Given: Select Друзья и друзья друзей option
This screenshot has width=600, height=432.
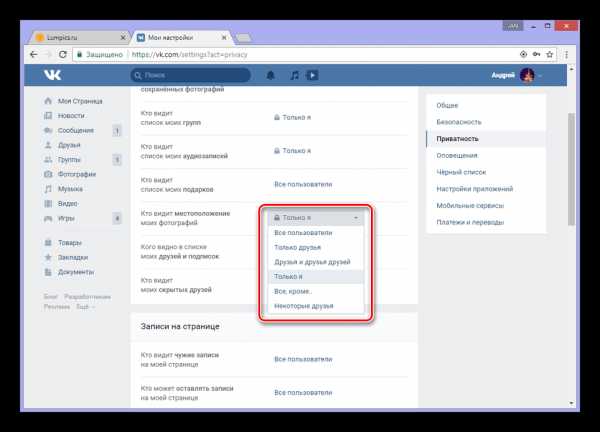Looking at the screenshot, I should click(x=316, y=262).
